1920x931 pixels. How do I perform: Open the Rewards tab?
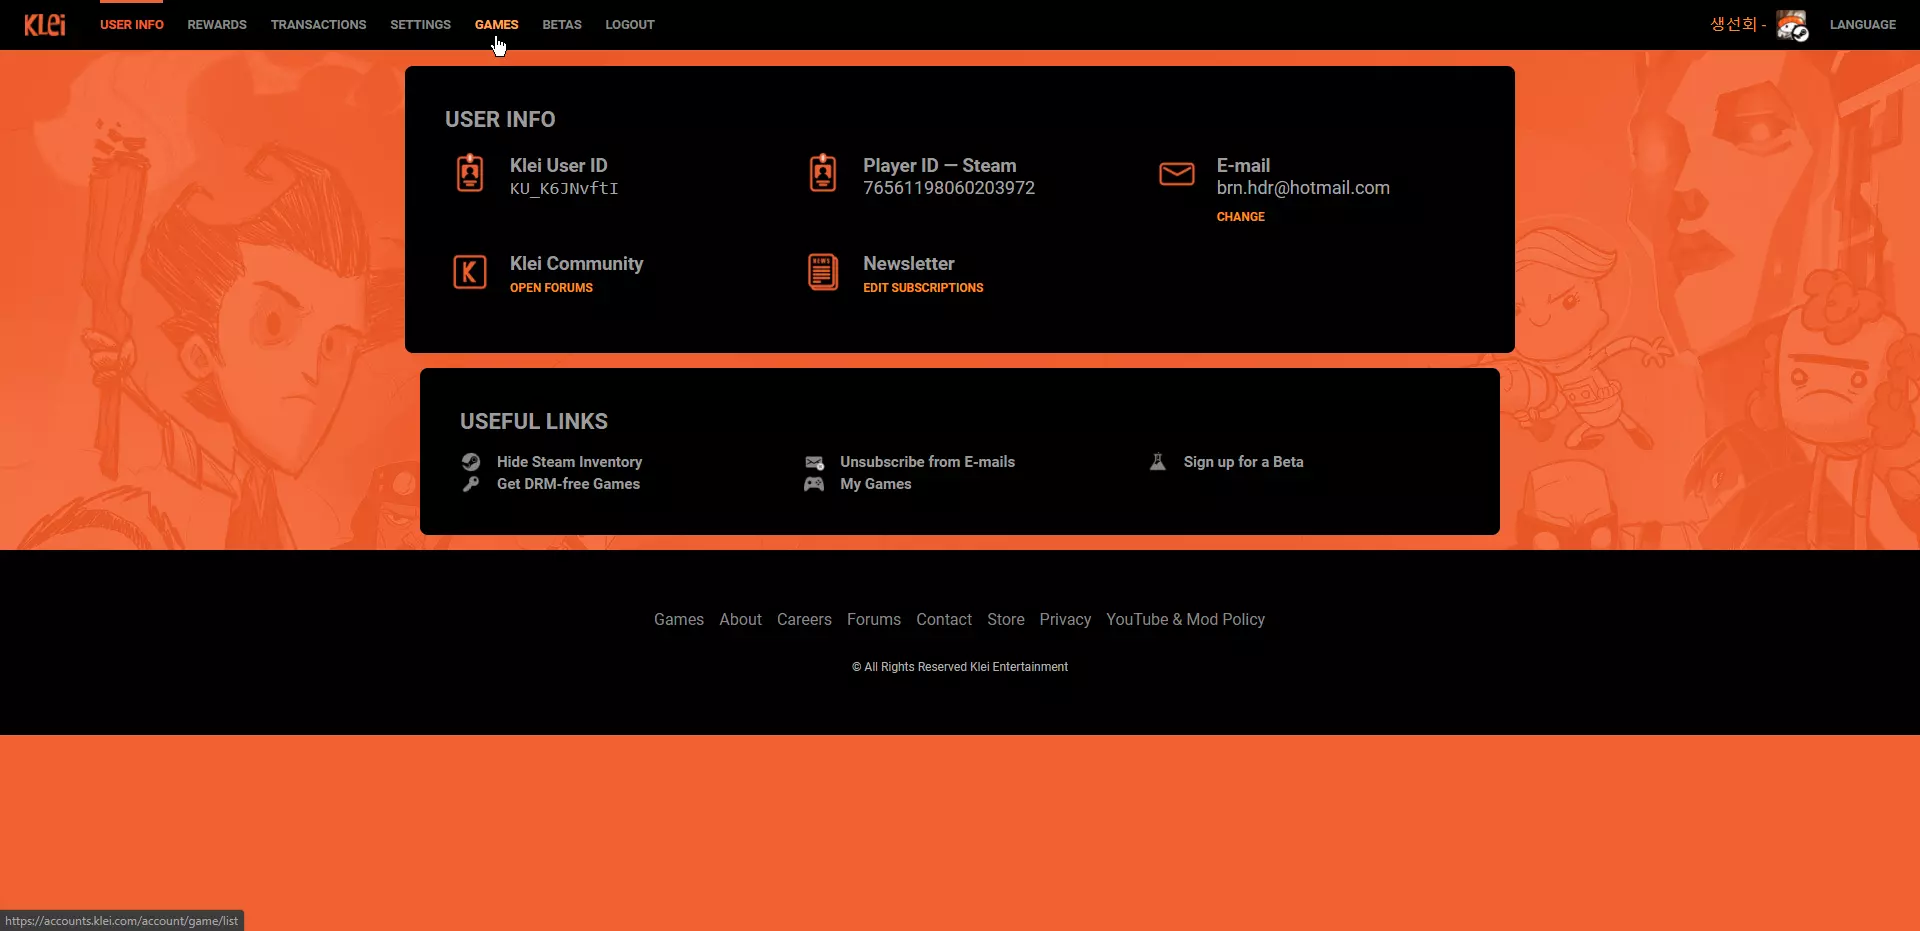tap(217, 25)
